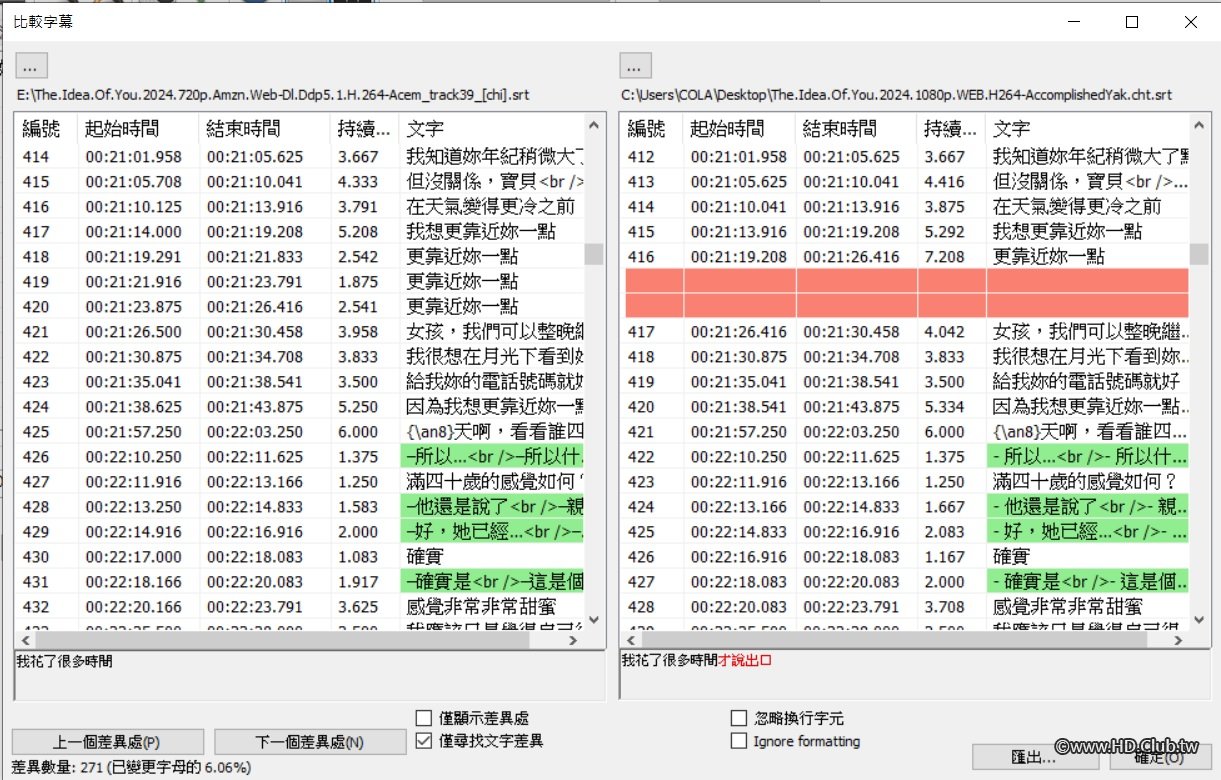The image size is (1221, 780).
Task: Select right row 416 更靠近妳一點
Action: point(905,257)
